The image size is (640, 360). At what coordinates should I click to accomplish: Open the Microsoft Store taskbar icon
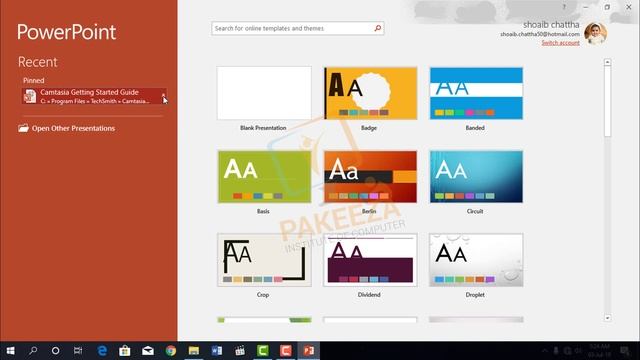pyautogui.click(x=125, y=351)
